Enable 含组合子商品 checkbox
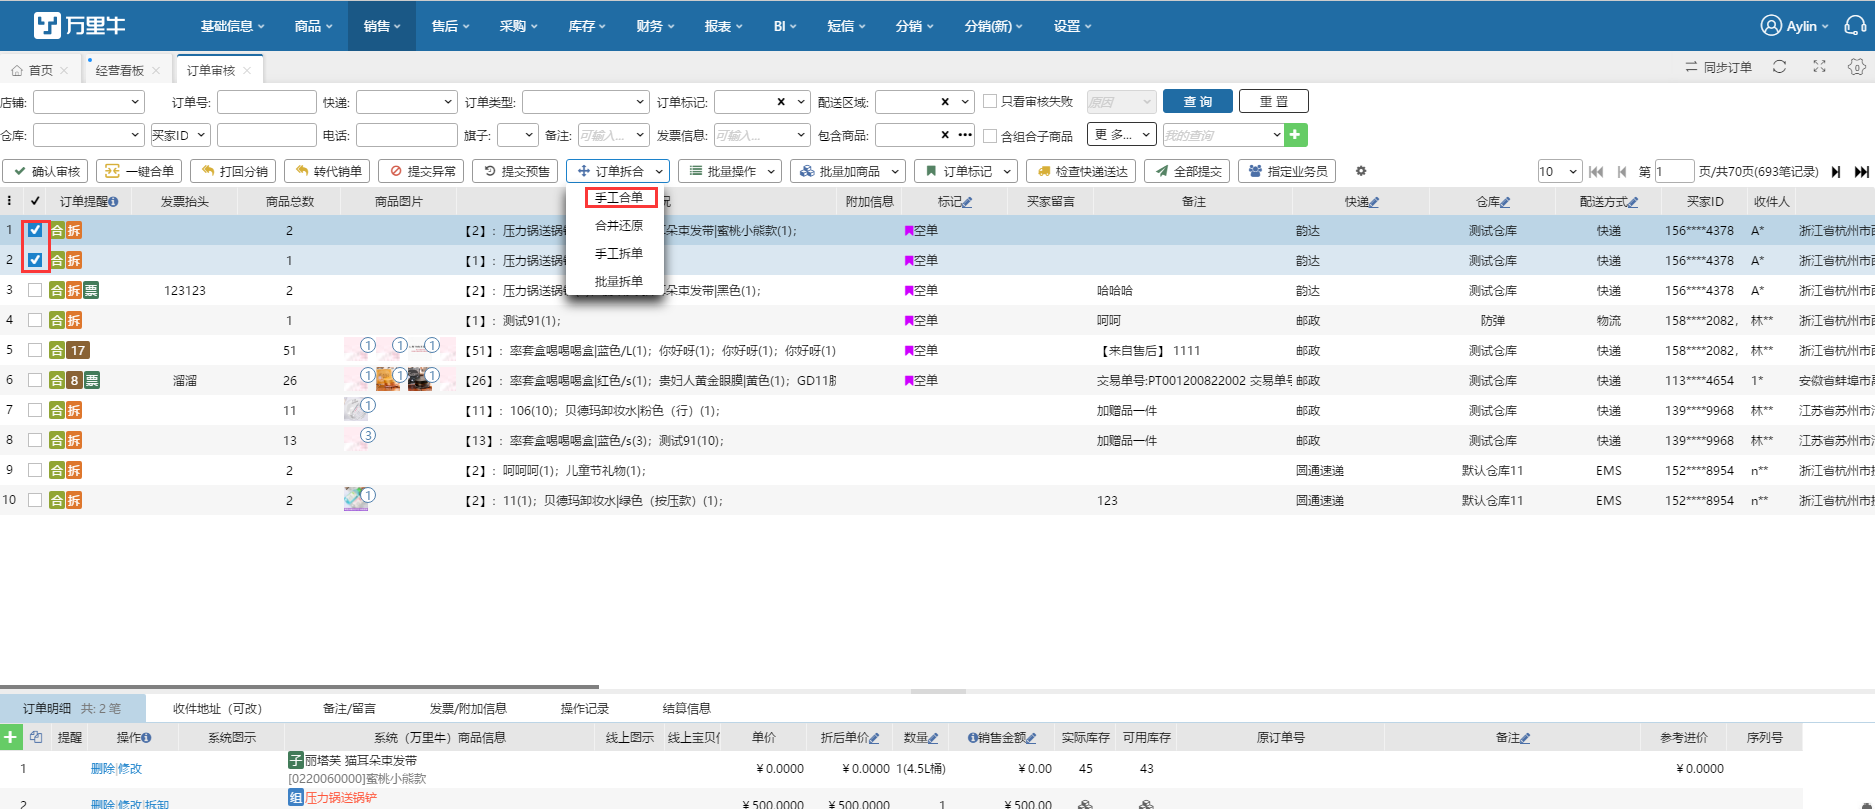Screen dimensions: 1875x809 point(990,135)
